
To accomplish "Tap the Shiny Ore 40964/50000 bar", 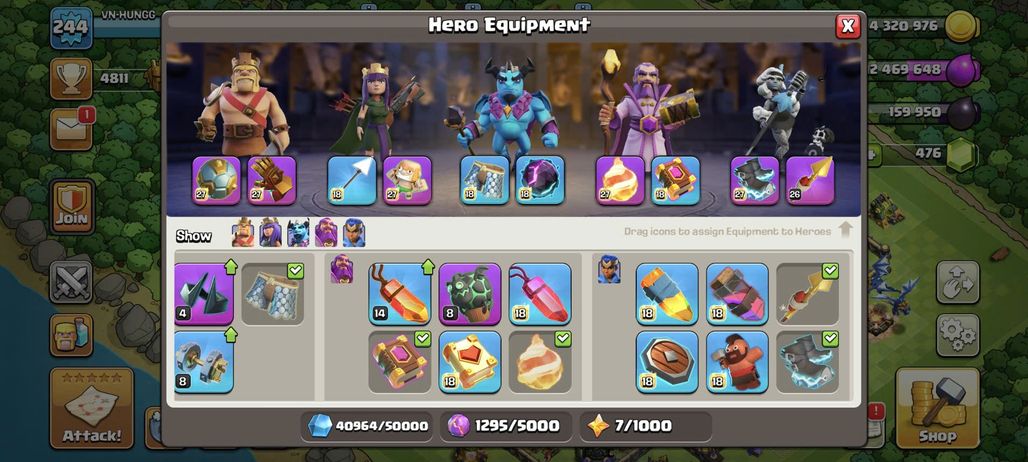I will pos(368,426).
